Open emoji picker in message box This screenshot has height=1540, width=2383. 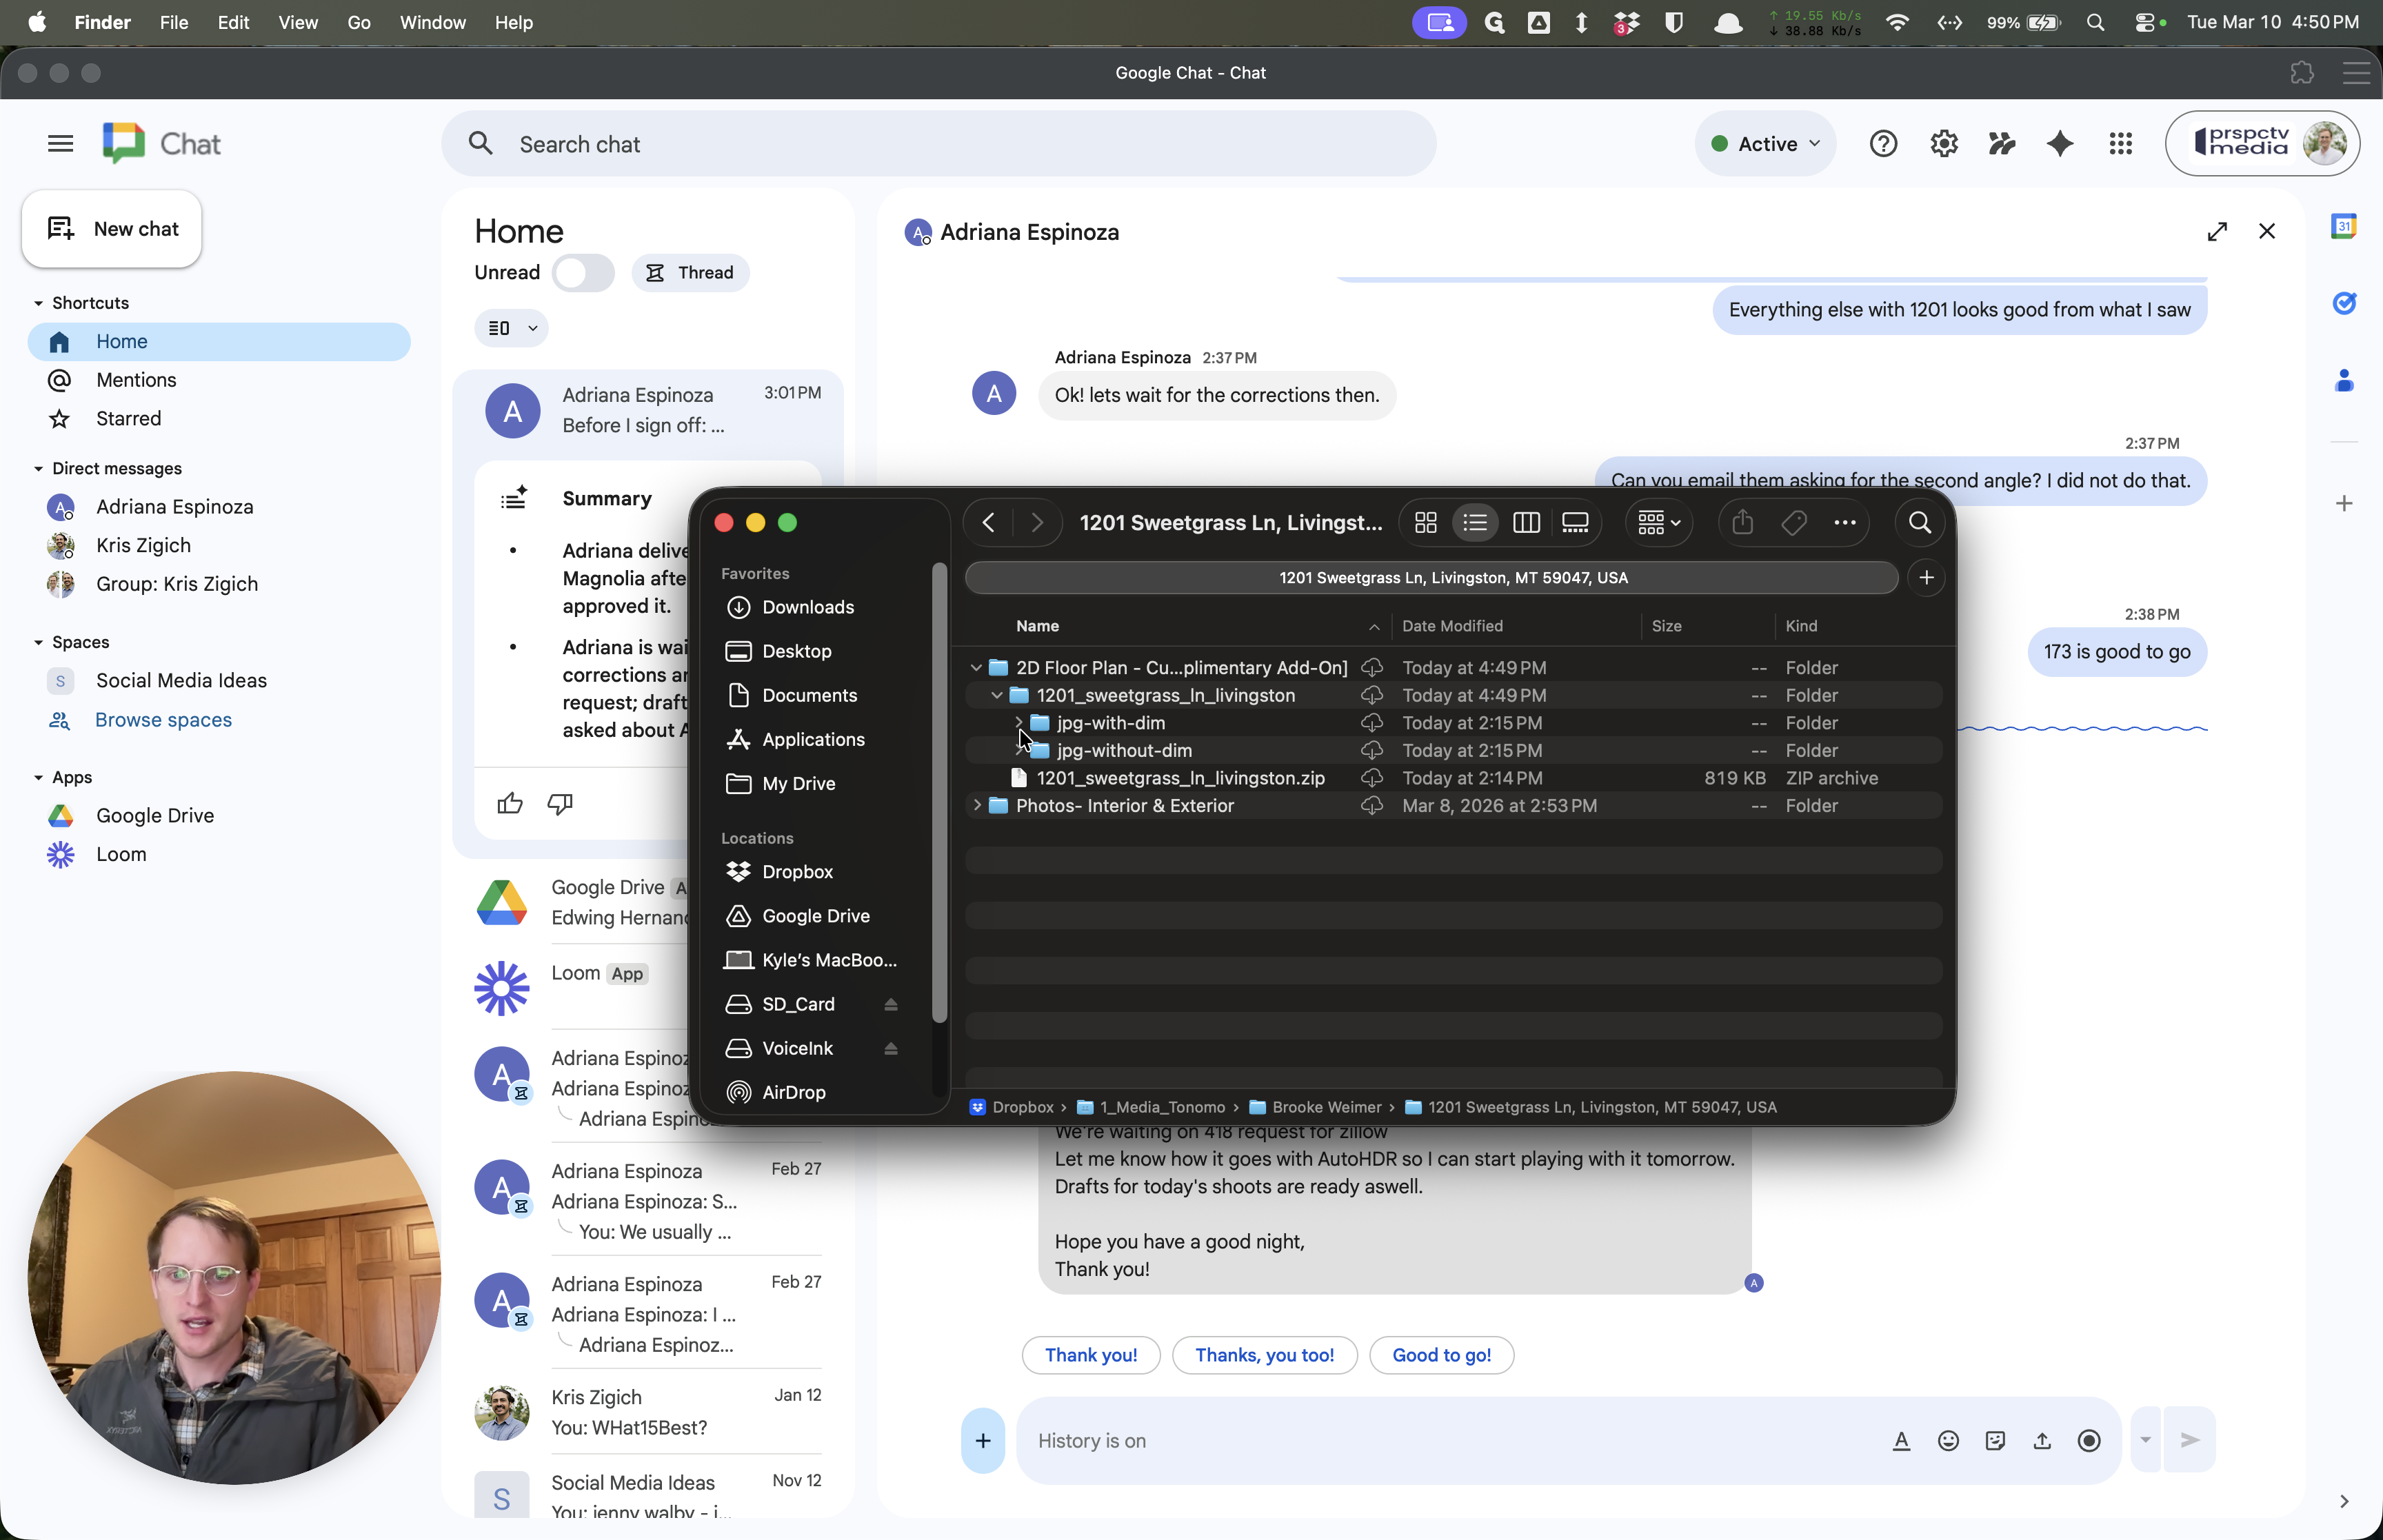click(1948, 1440)
